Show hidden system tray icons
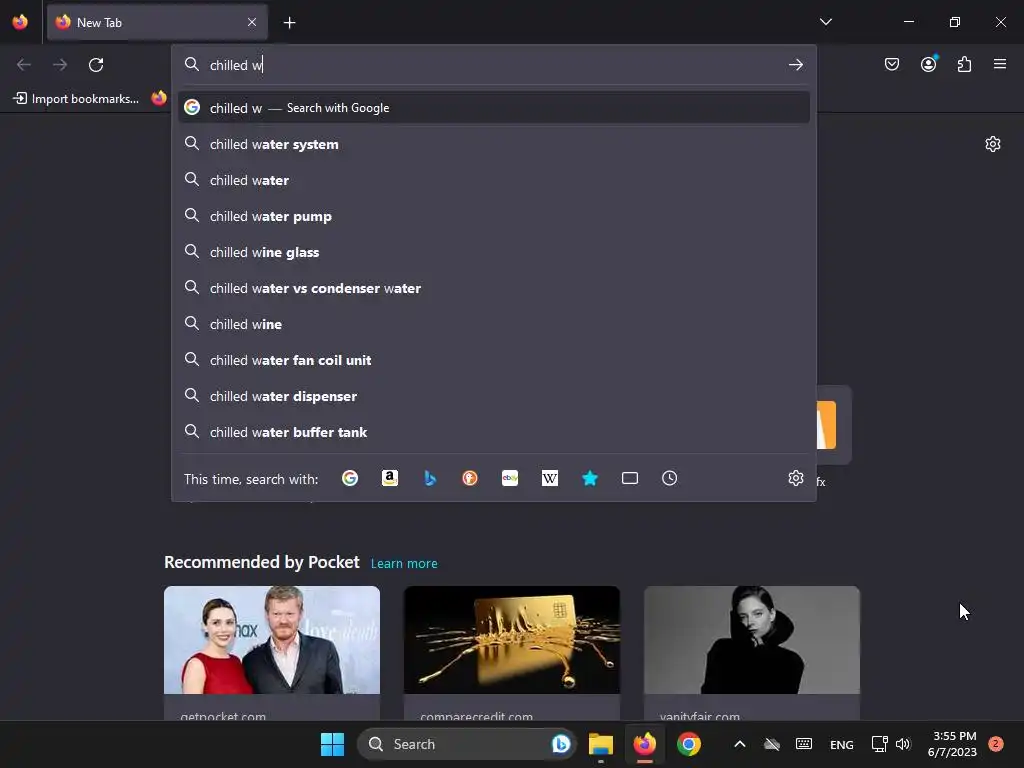The width and height of the screenshot is (1024, 768). (739, 744)
